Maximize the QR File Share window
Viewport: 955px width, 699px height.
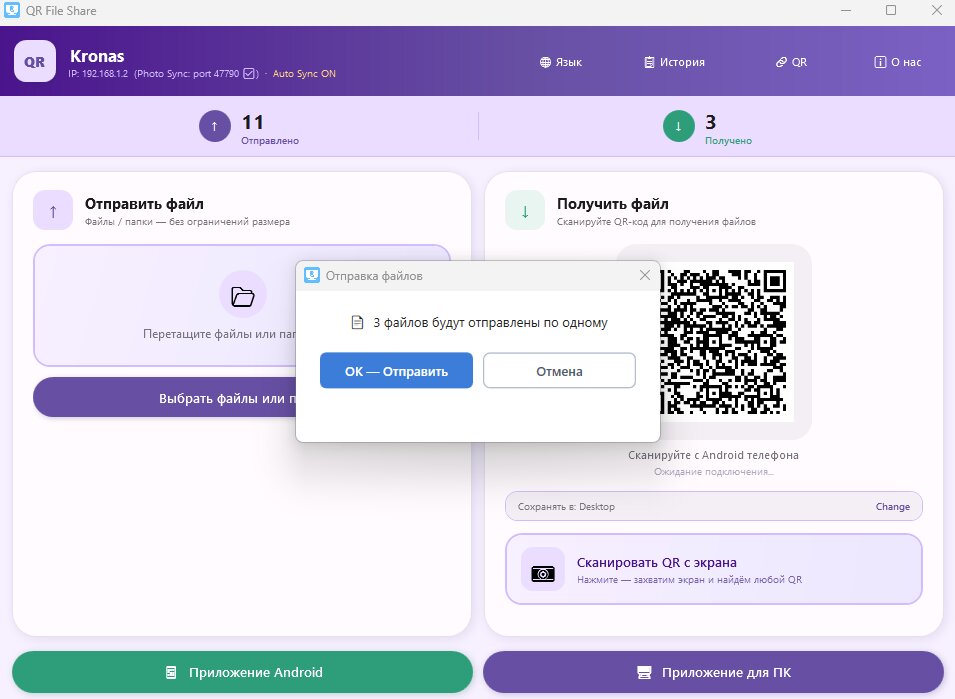pos(890,10)
